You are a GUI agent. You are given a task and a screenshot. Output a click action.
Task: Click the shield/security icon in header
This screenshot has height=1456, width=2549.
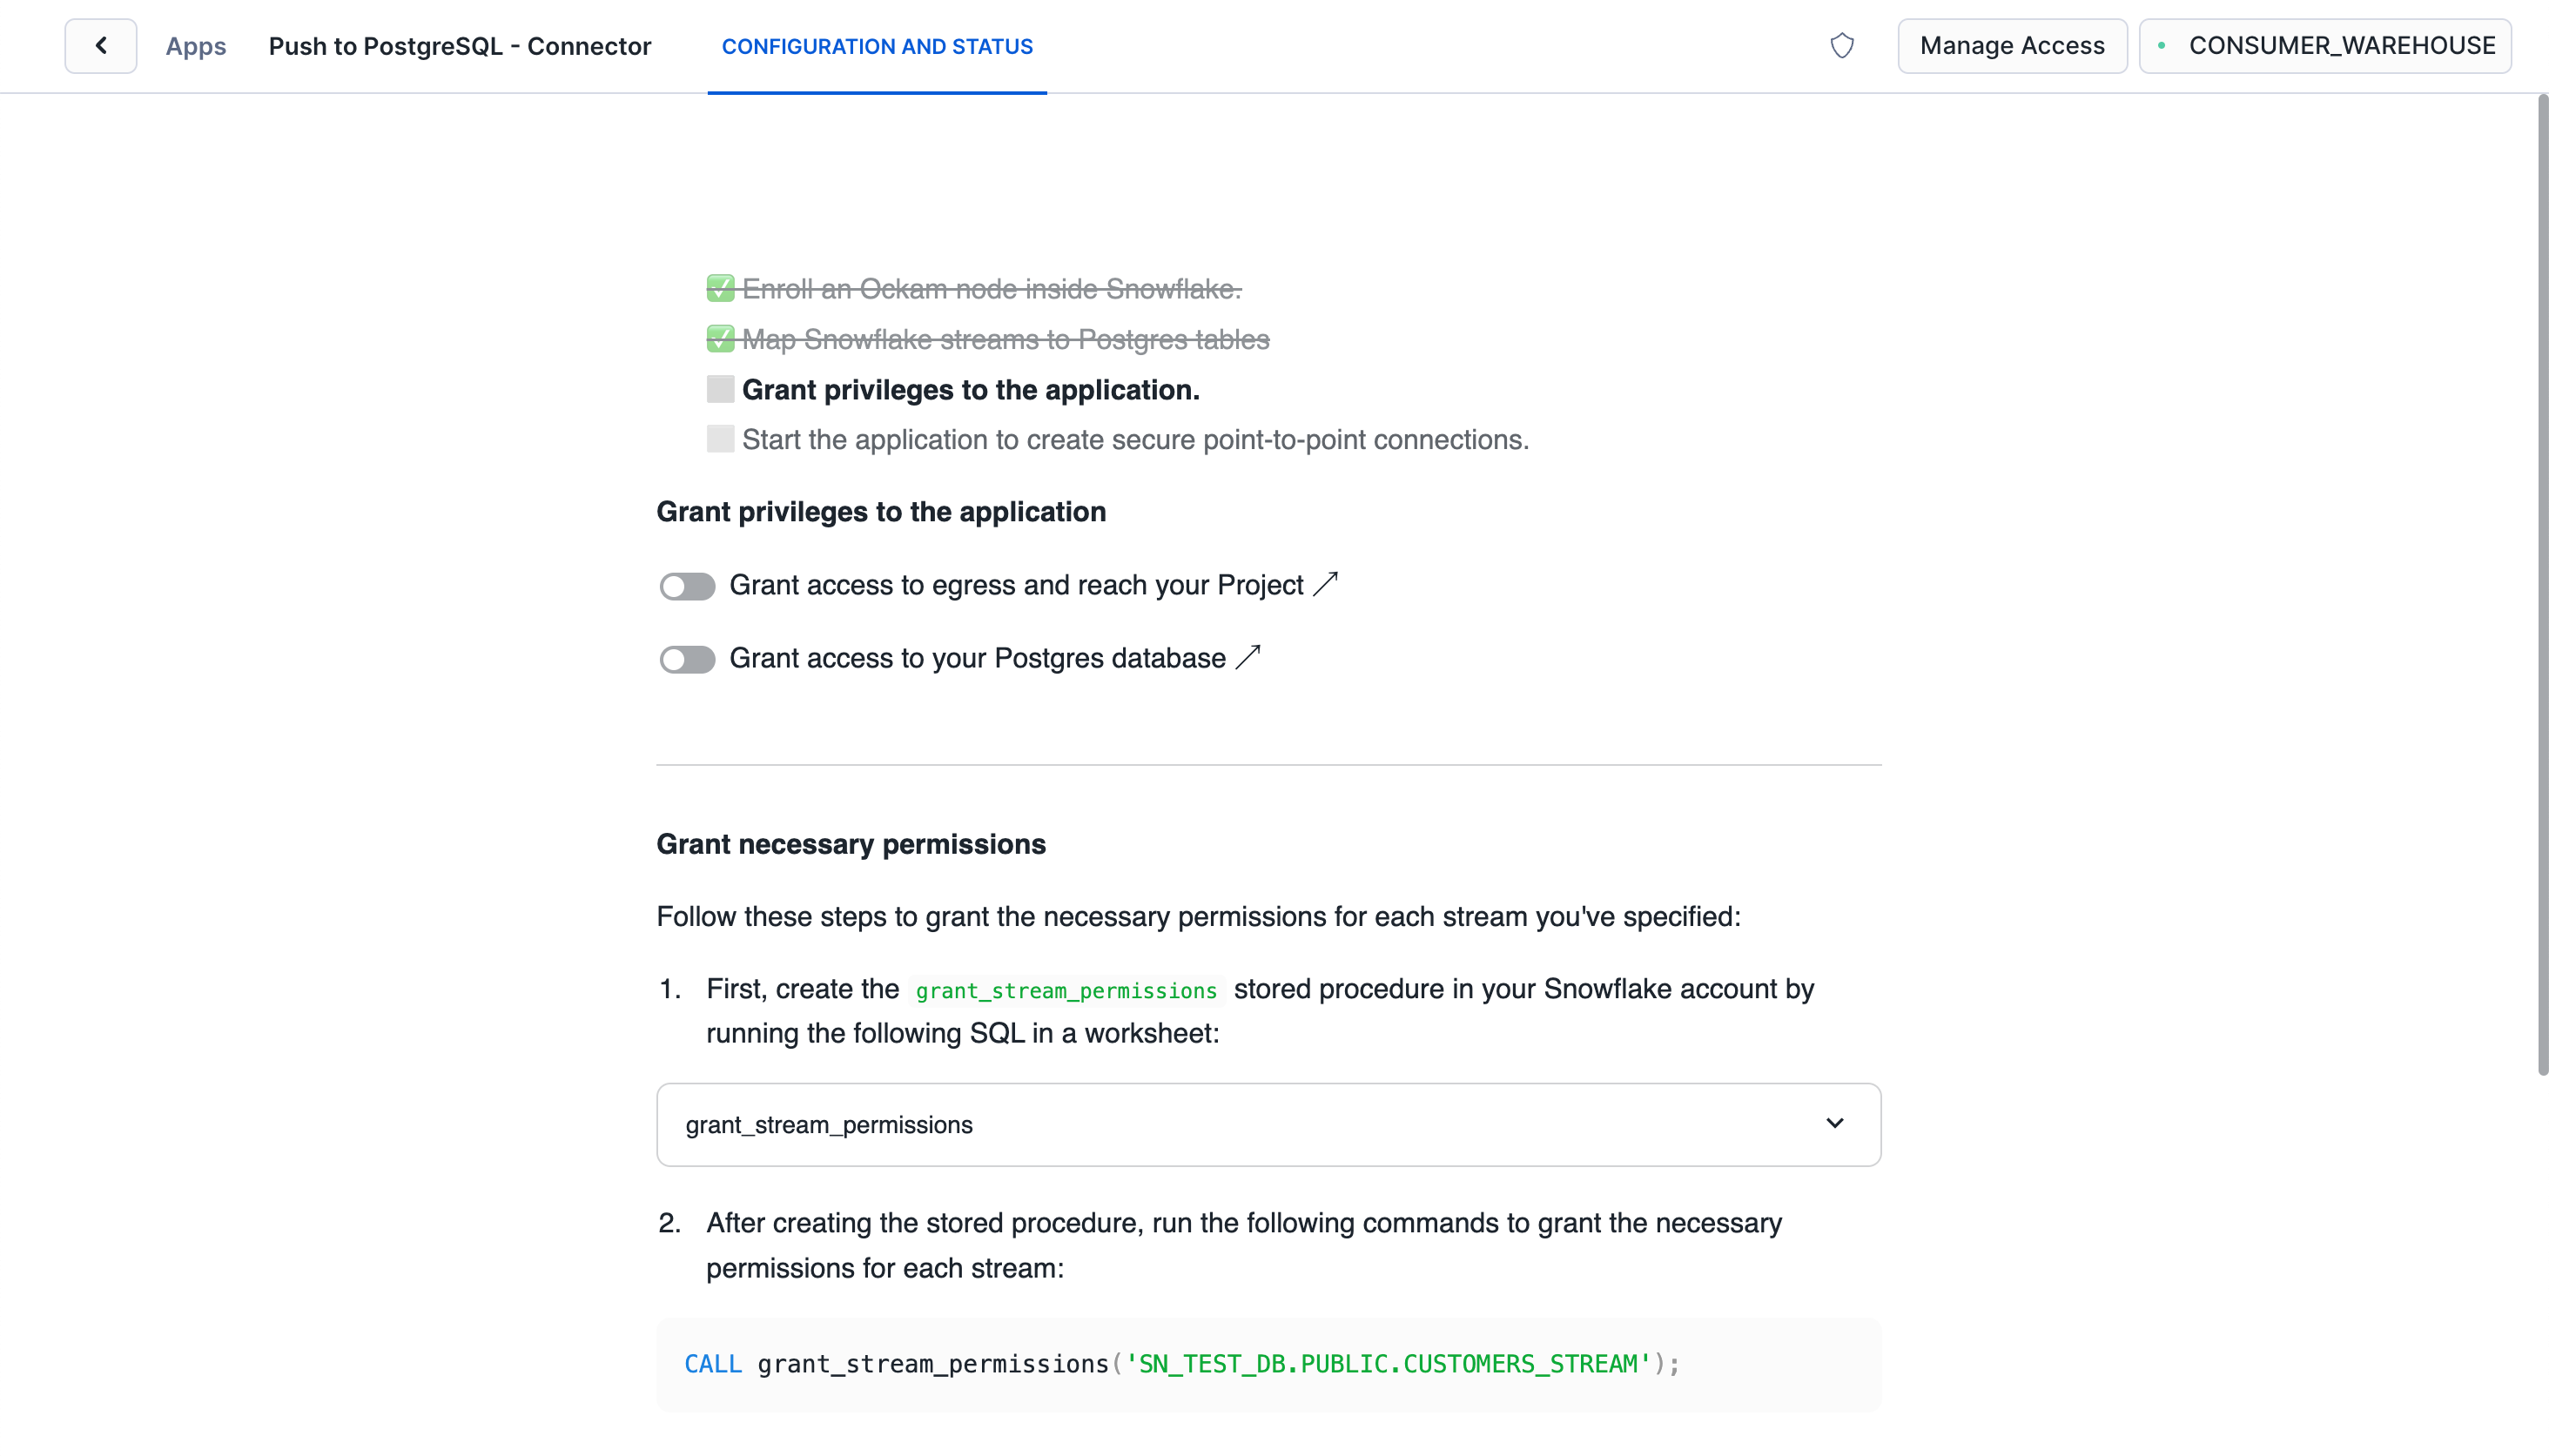pos(1842,45)
